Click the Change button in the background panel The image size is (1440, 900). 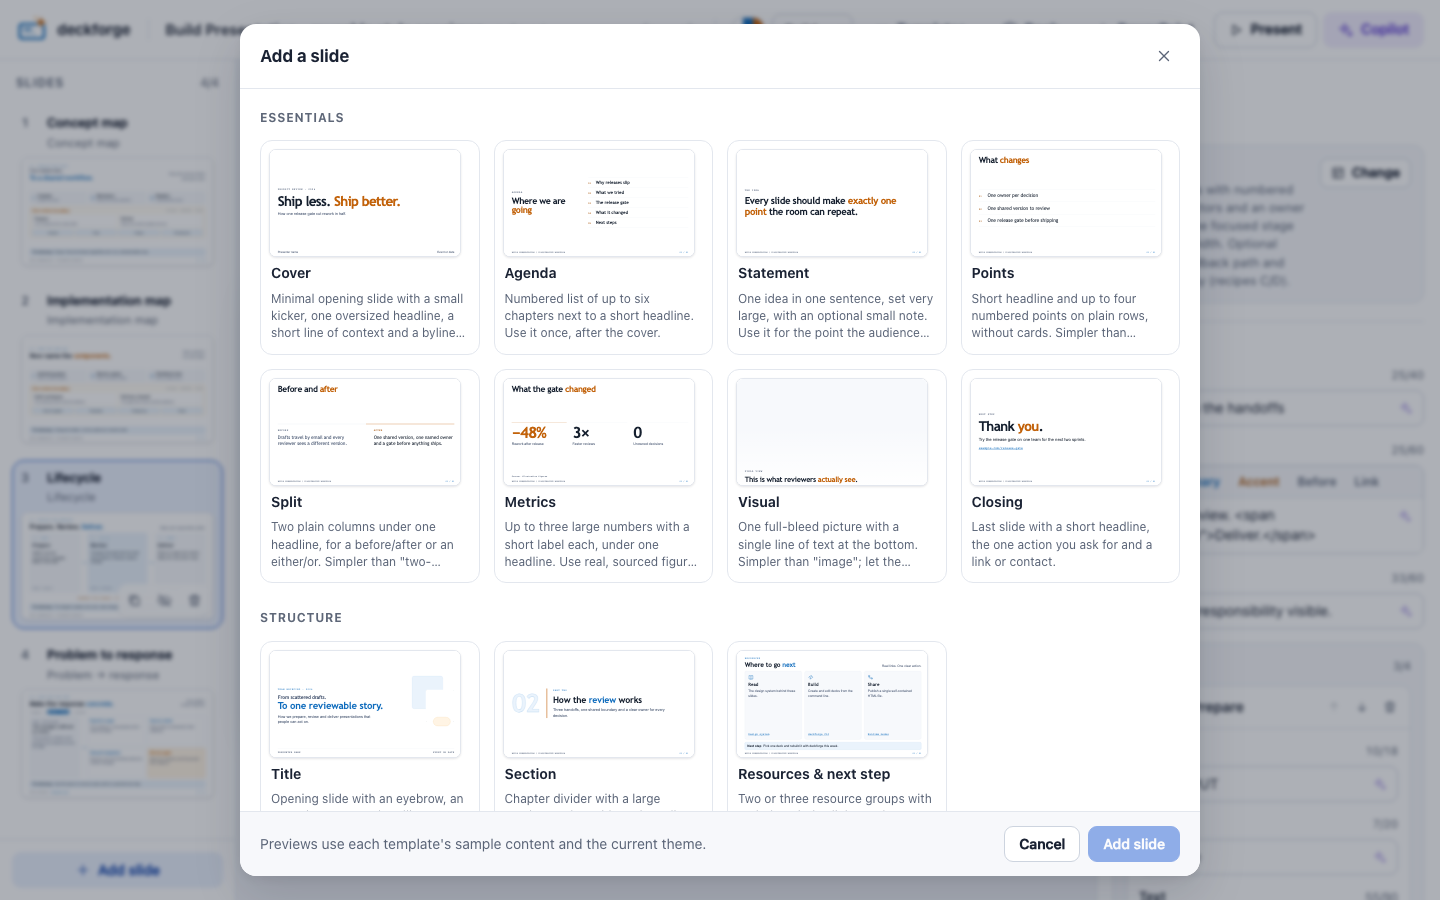(1366, 173)
